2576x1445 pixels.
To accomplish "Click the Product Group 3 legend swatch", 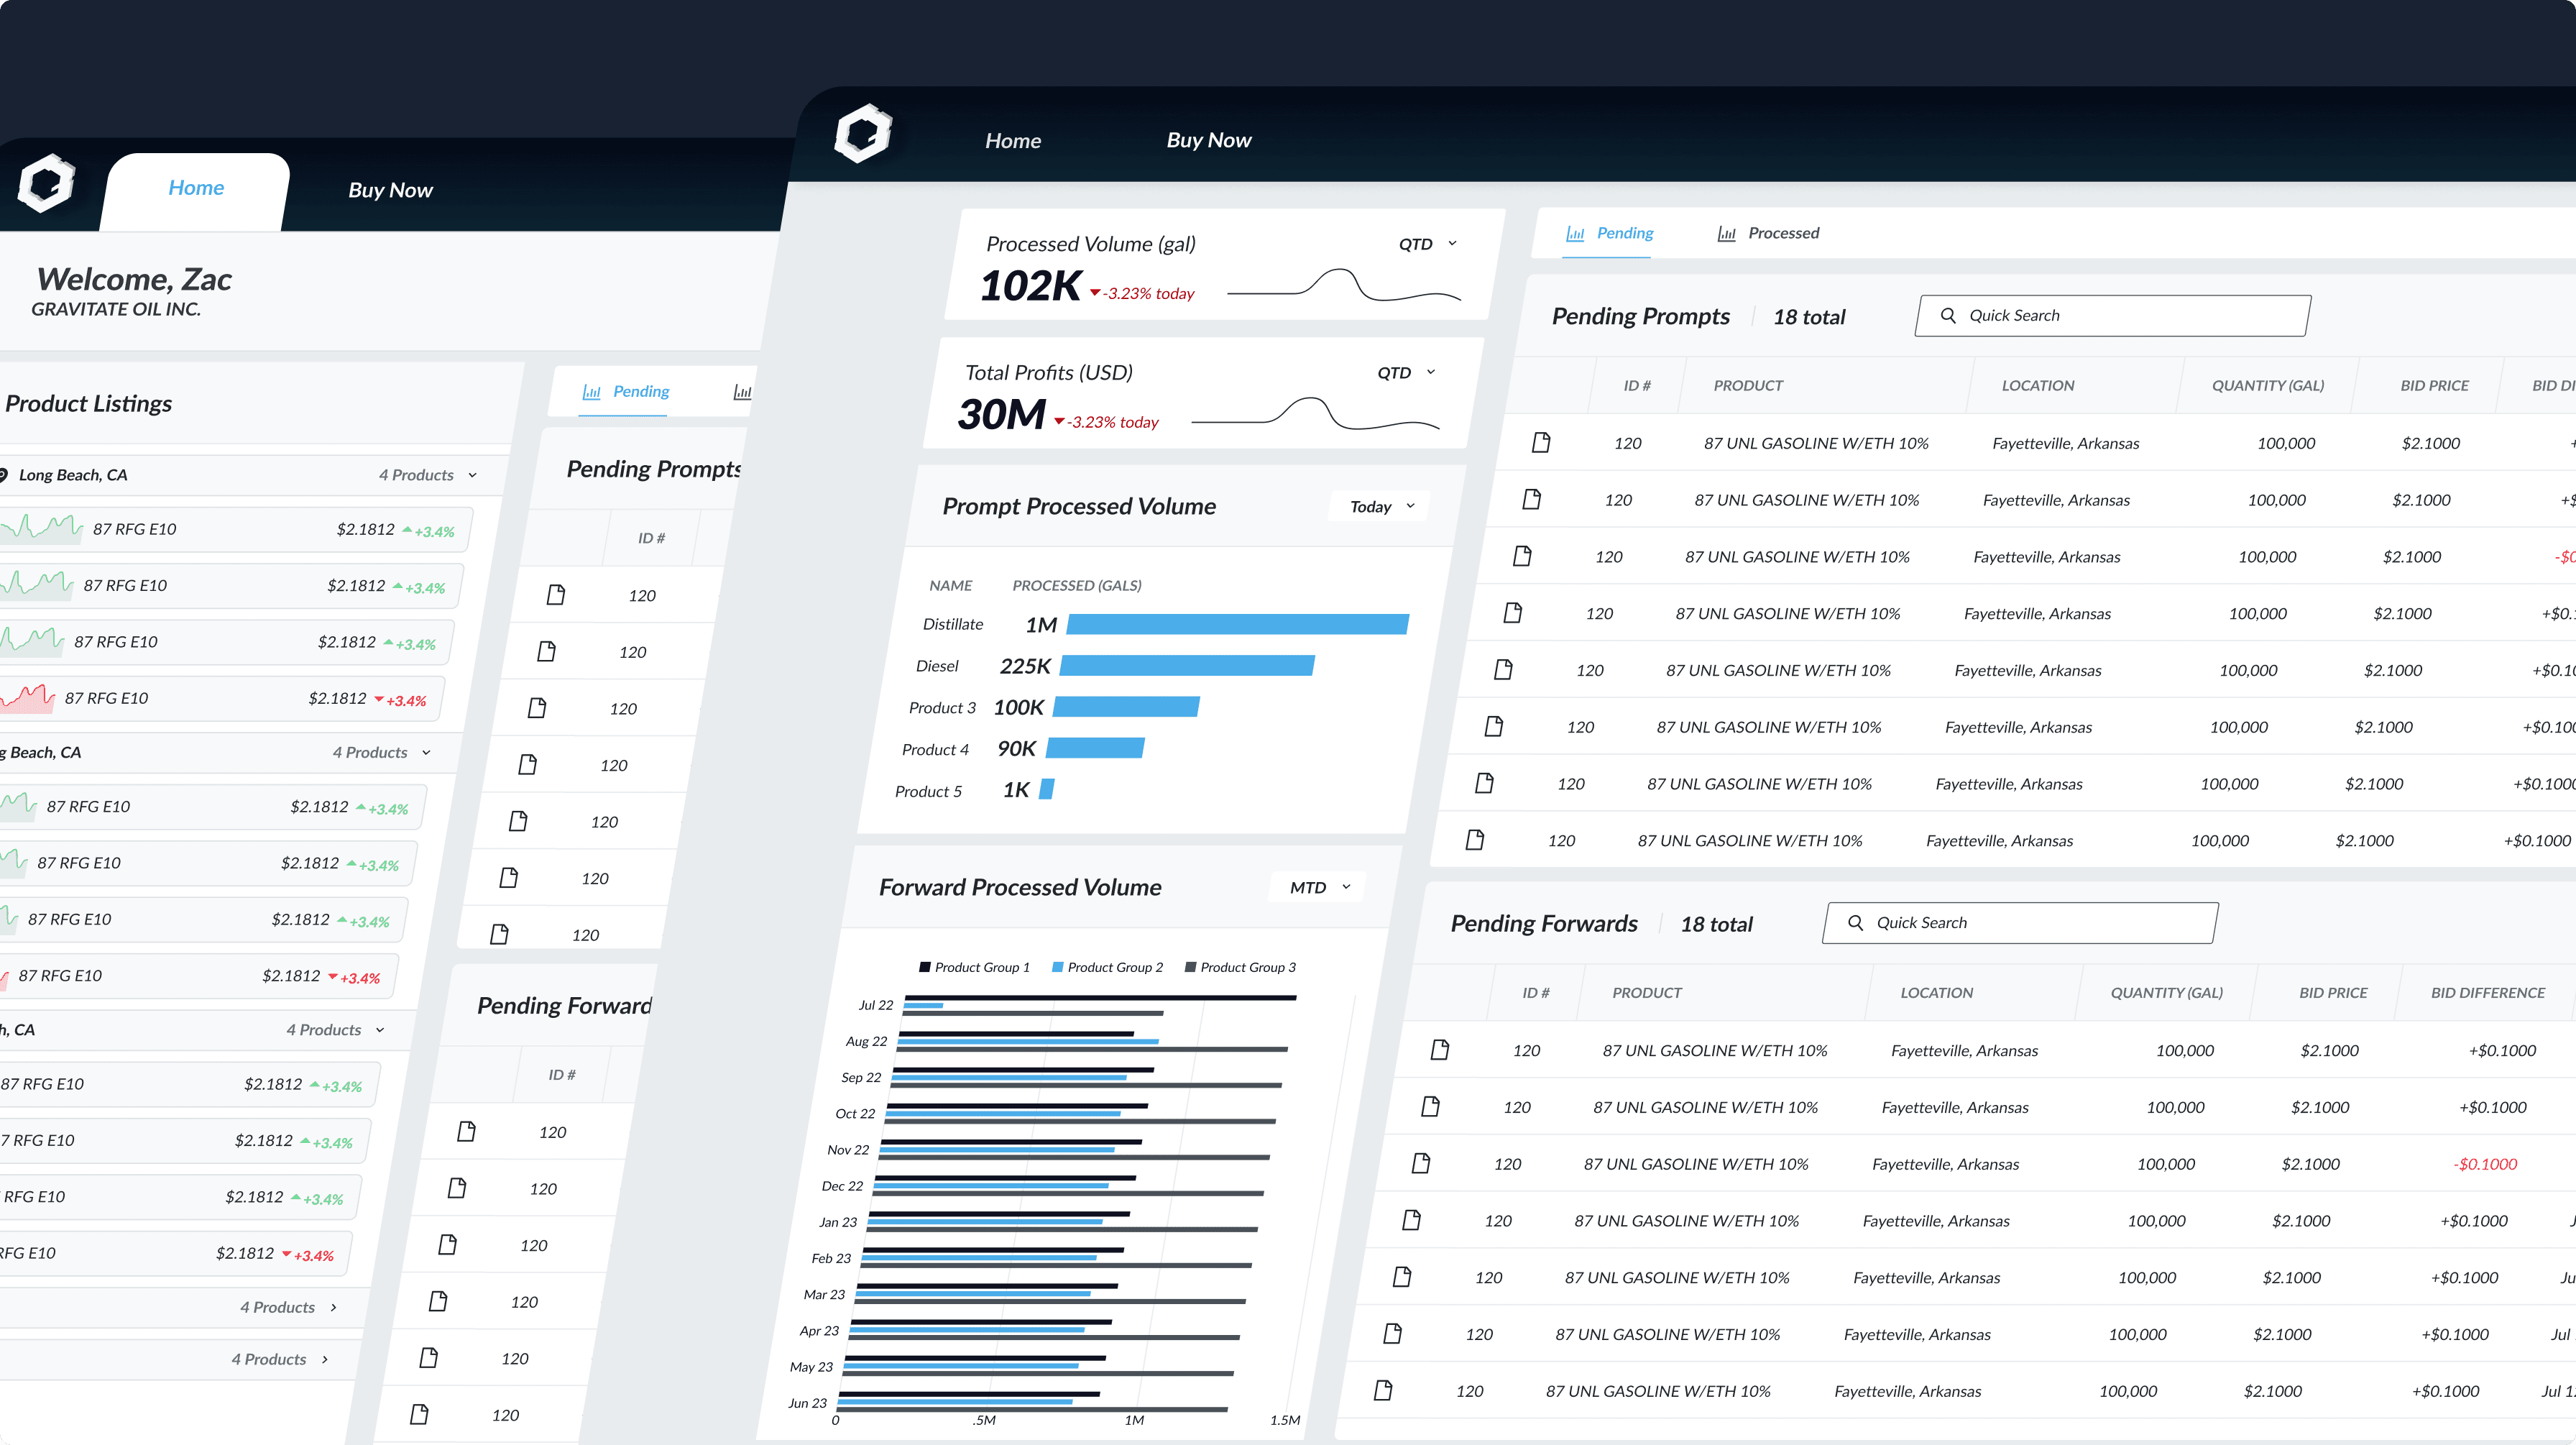I will tap(1190, 967).
